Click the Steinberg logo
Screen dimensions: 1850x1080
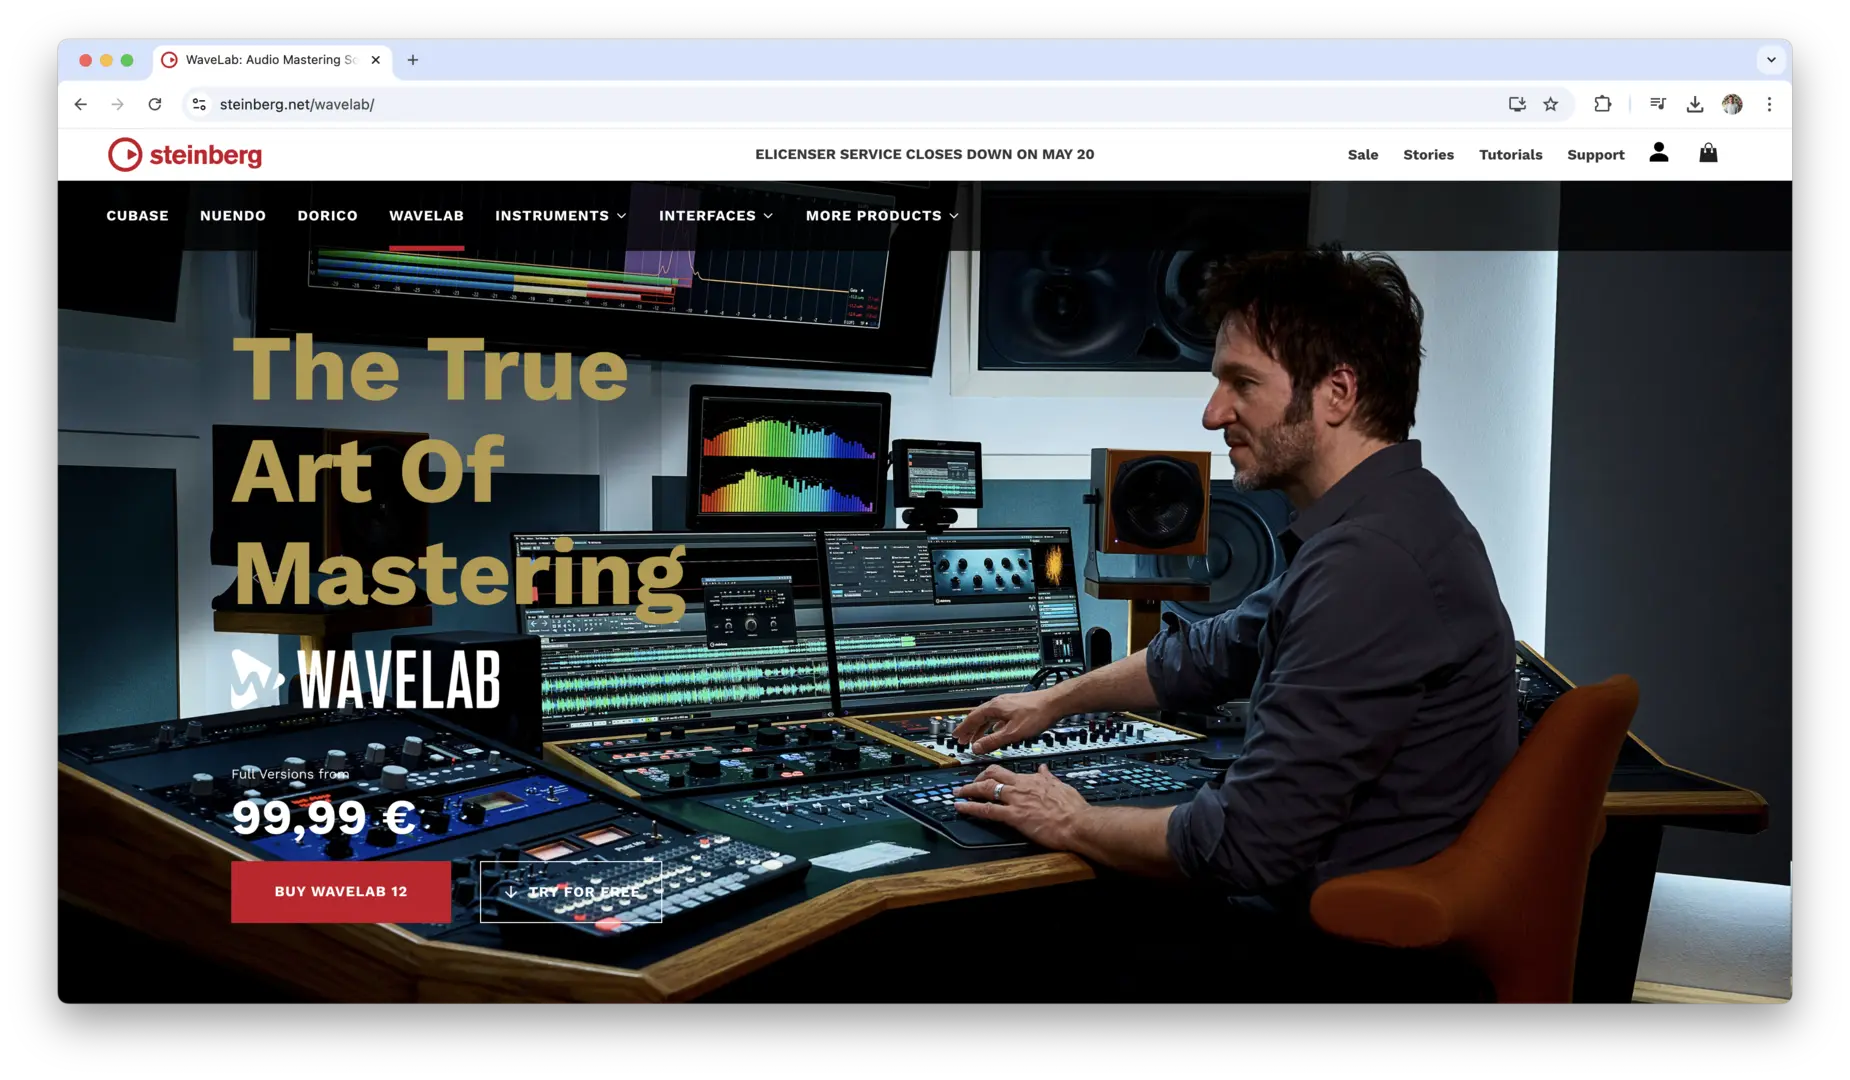[x=185, y=154]
